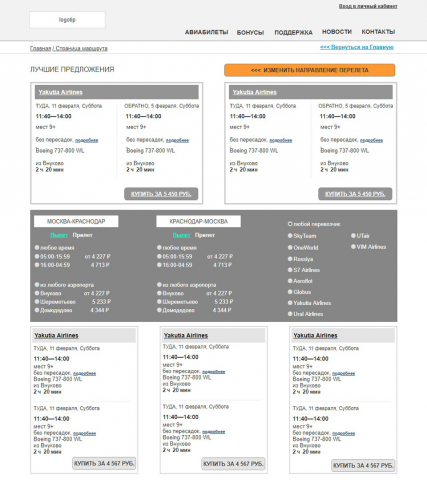Open Yakutia Airlines title of rightmost bottom card
Viewport: 427px width, 480px height.
[x=315, y=336]
